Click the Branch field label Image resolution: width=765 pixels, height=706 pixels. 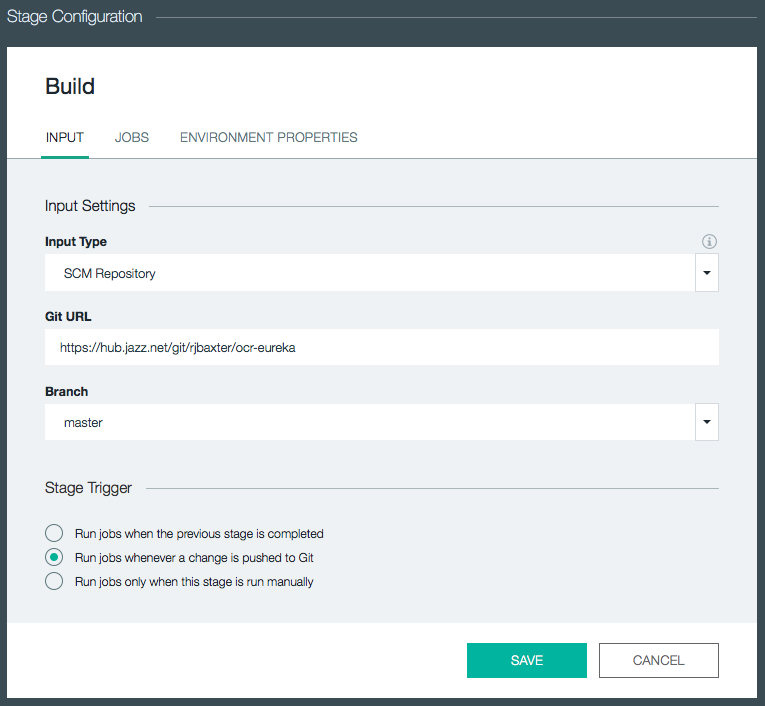[x=66, y=392]
